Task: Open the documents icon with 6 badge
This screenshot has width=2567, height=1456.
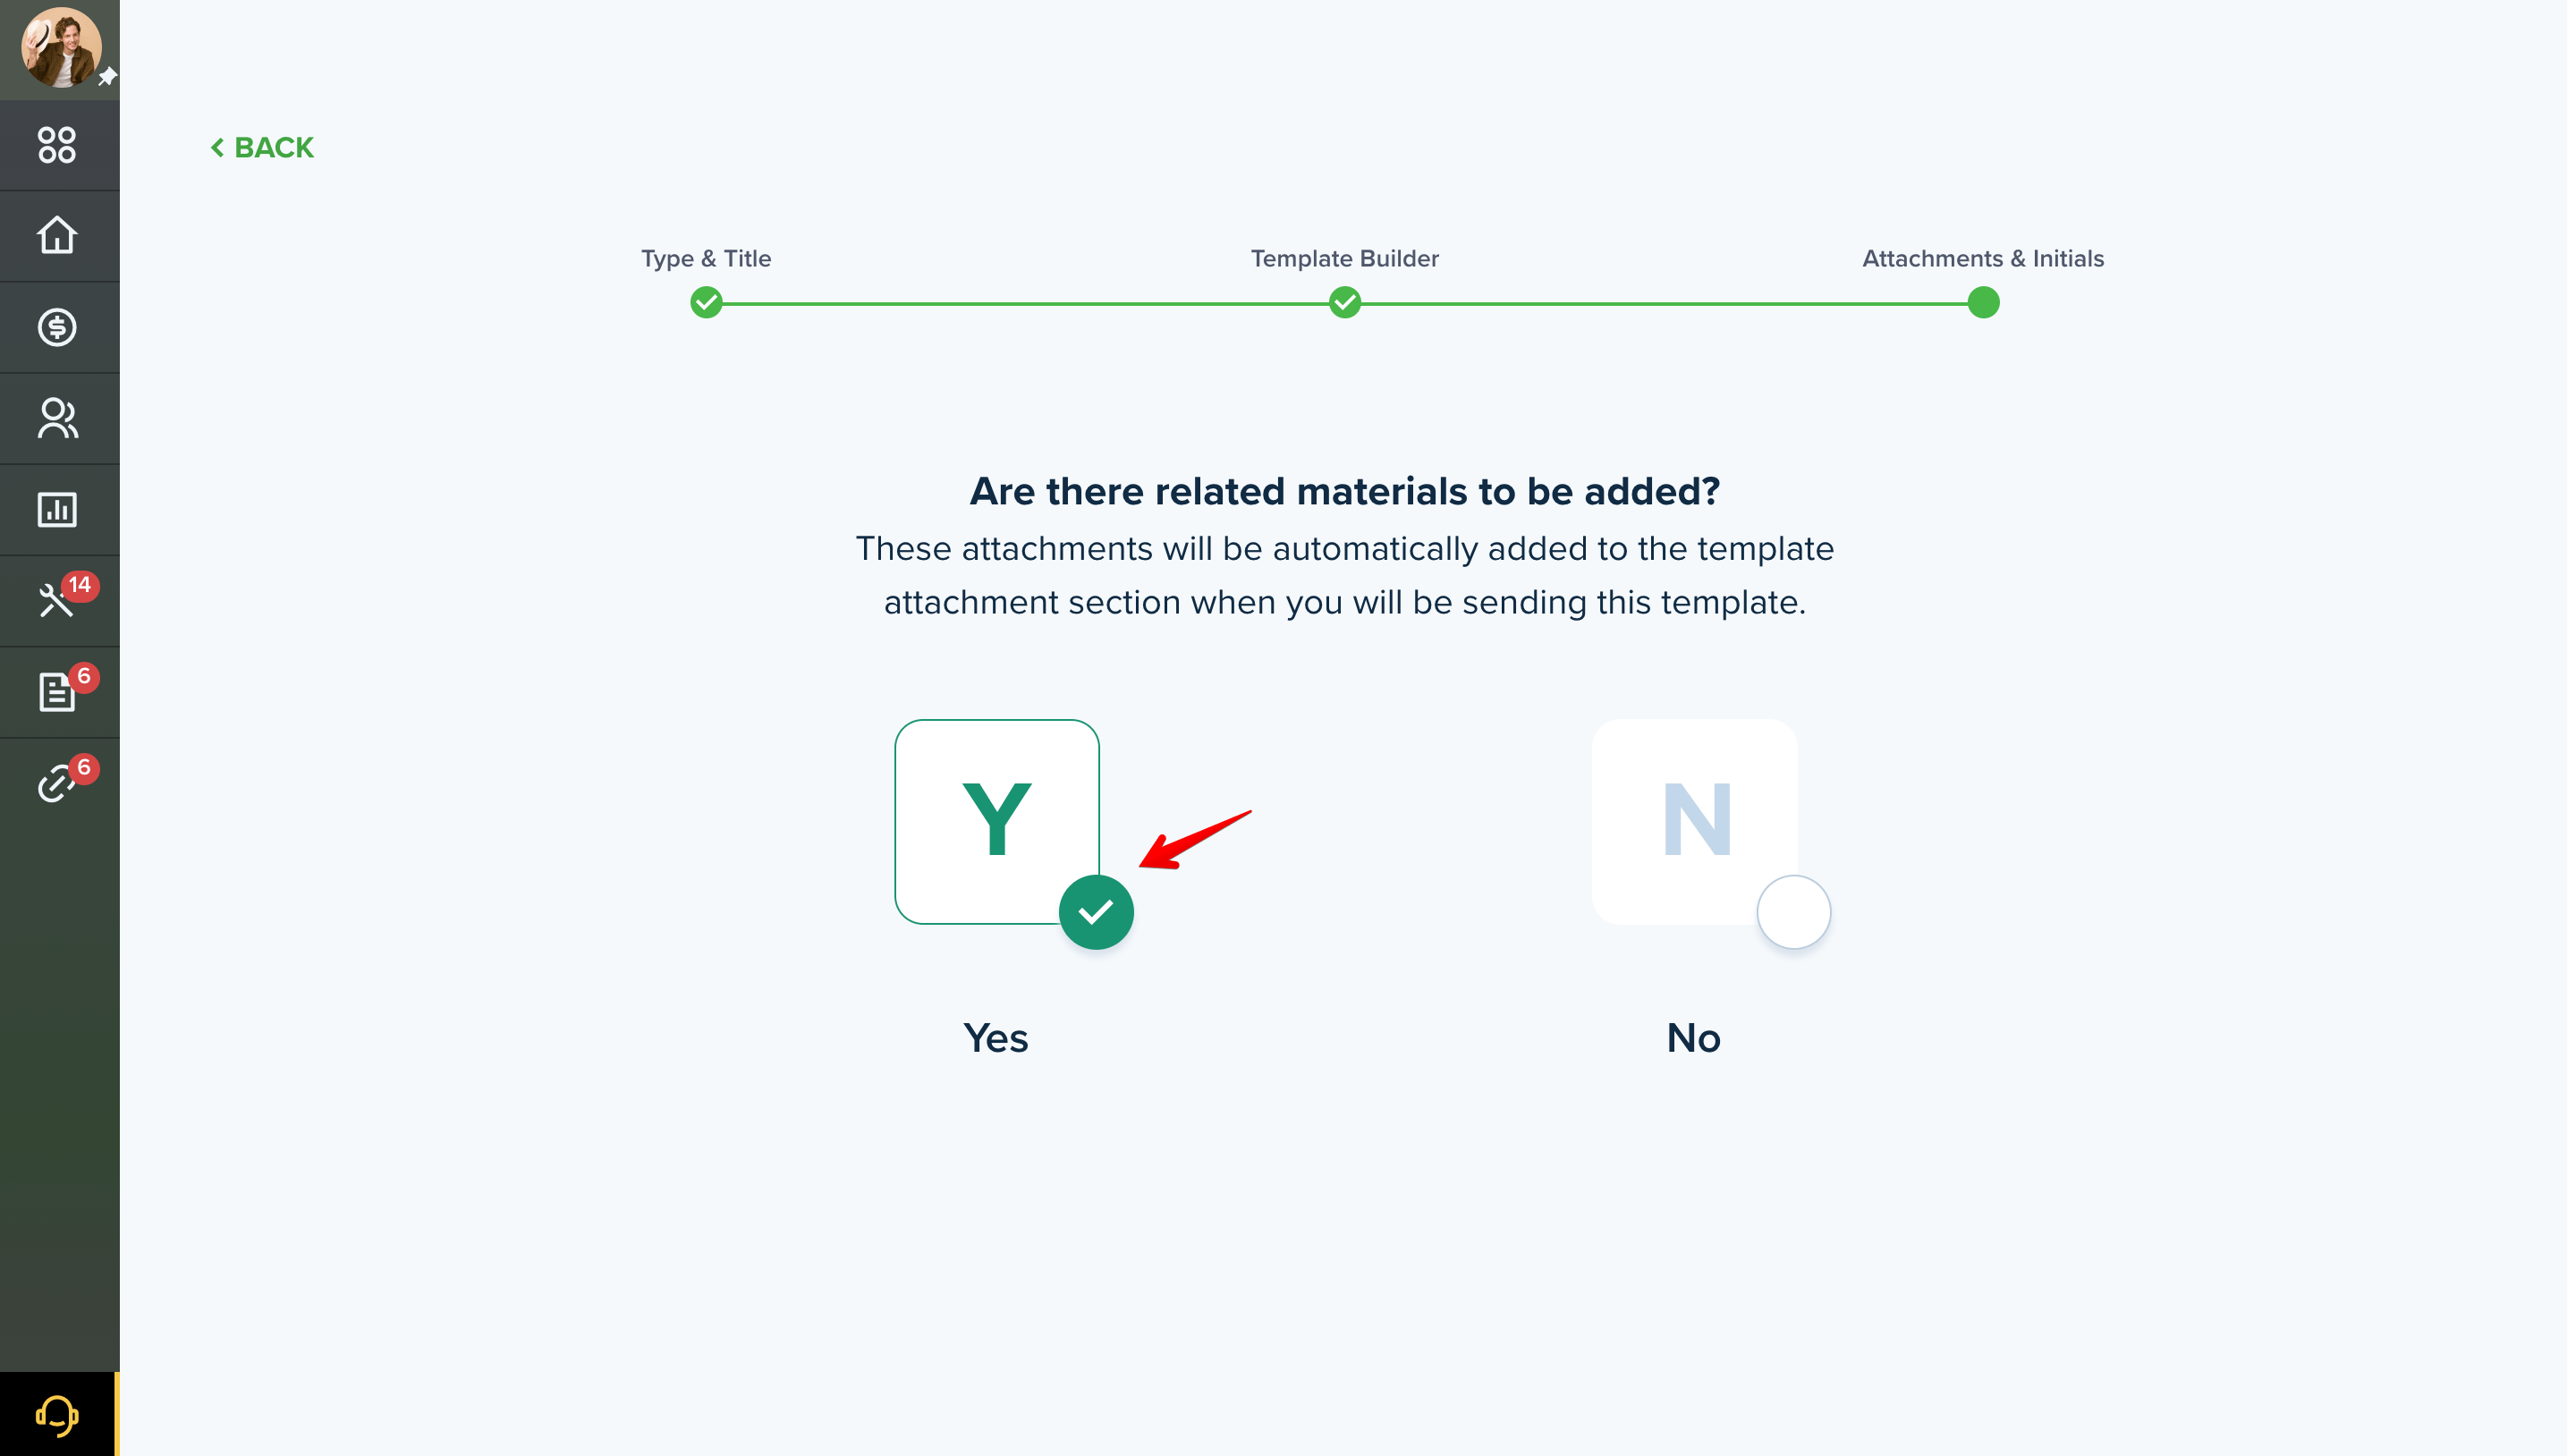Action: click(57, 691)
